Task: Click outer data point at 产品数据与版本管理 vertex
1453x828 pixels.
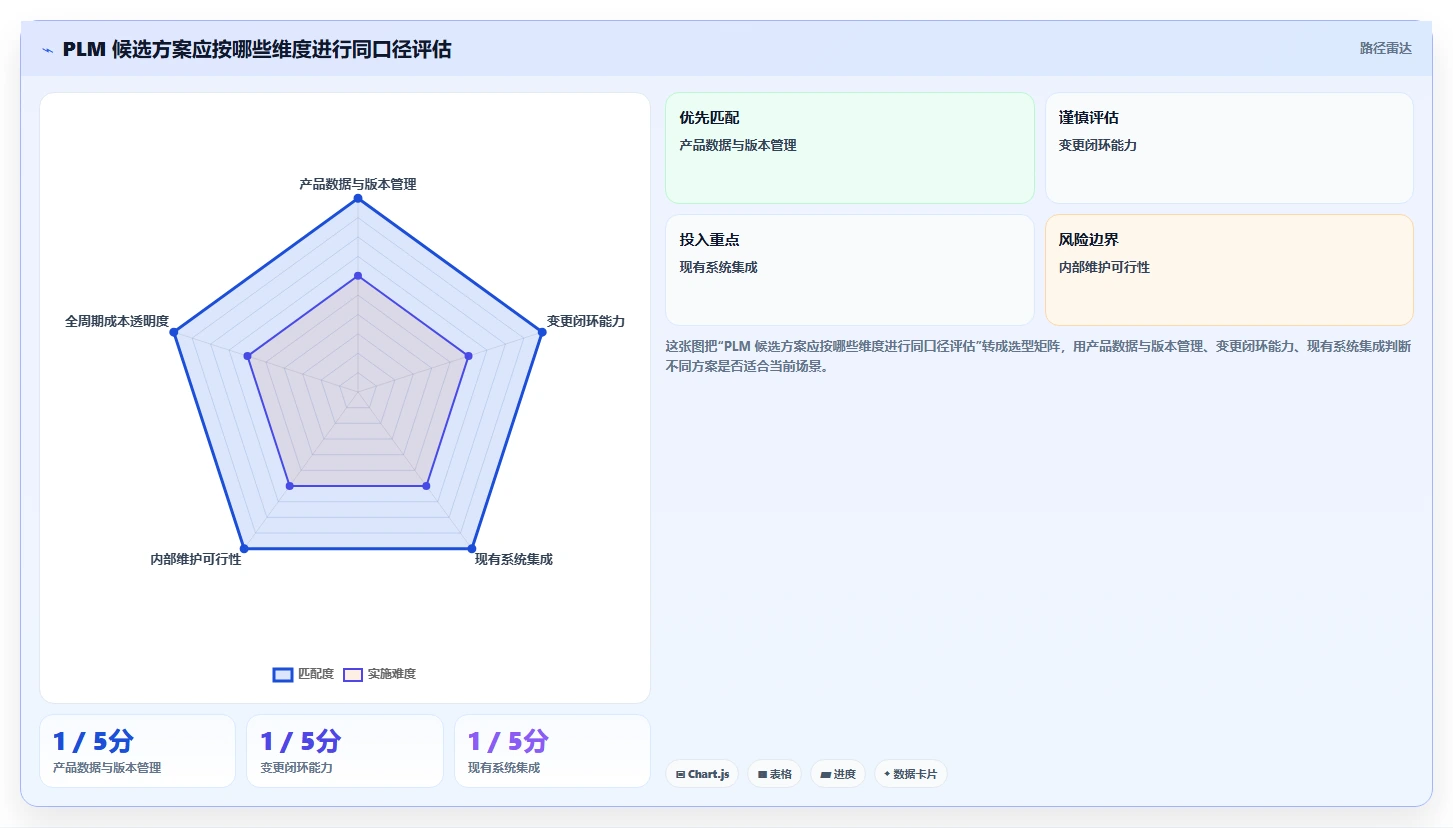Action: 358,198
